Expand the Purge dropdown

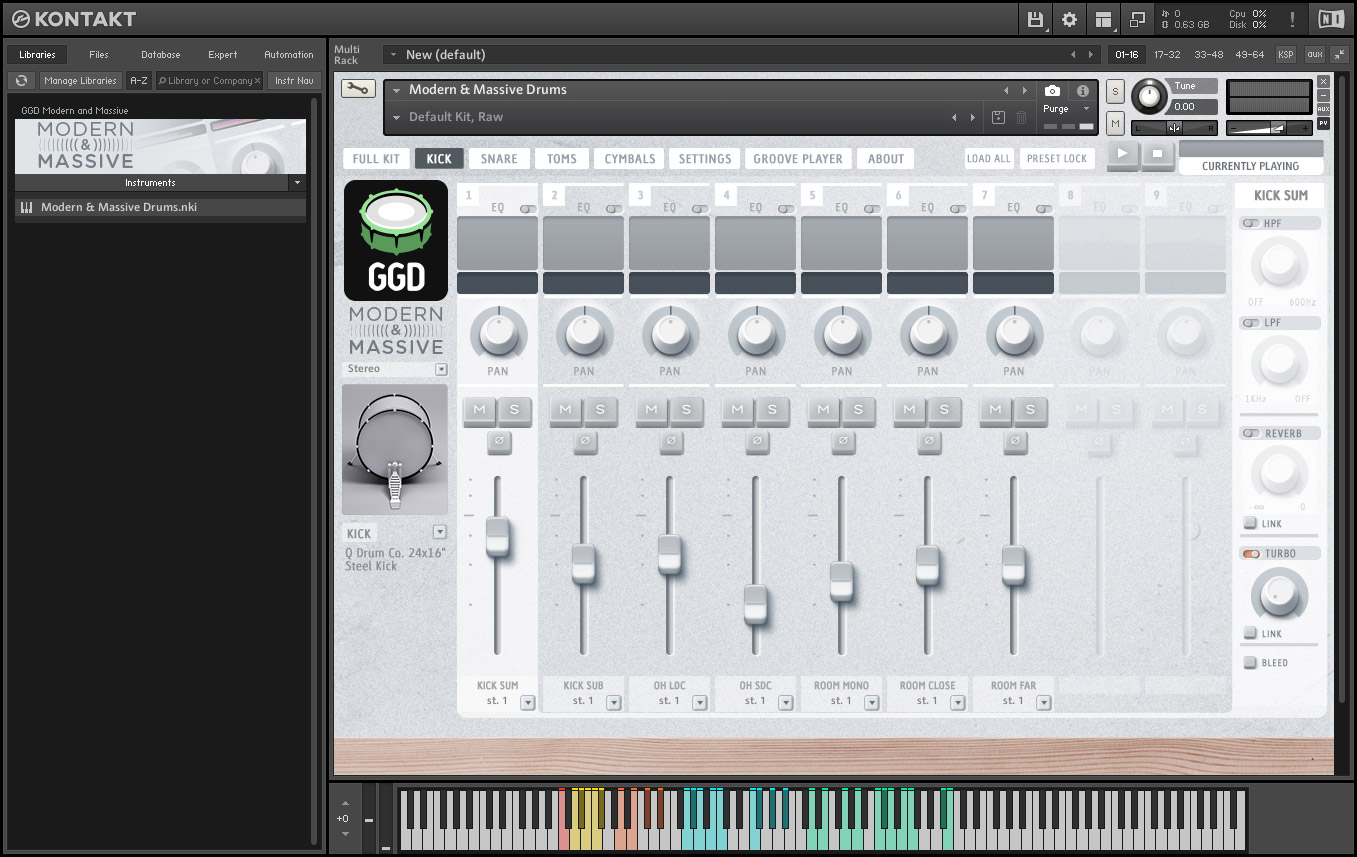click(x=1085, y=109)
